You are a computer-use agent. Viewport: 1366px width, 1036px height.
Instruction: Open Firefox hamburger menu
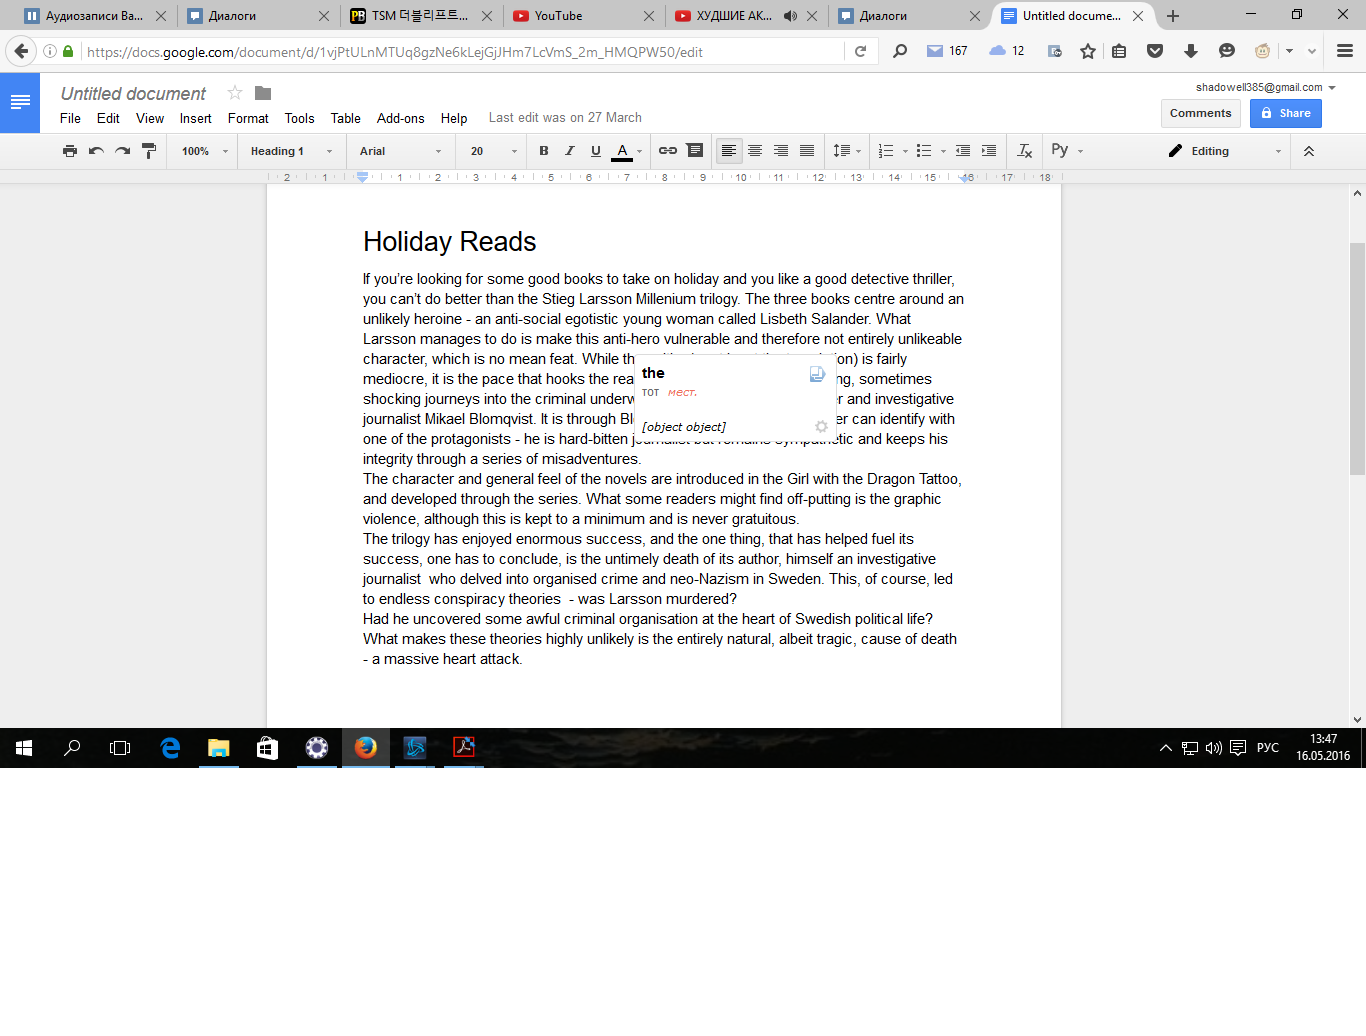1345,51
